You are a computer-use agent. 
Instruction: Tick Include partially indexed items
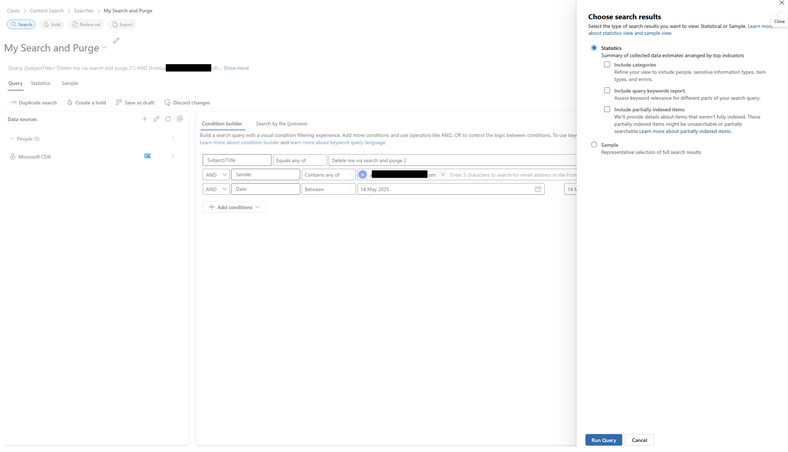tap(607, 109)
